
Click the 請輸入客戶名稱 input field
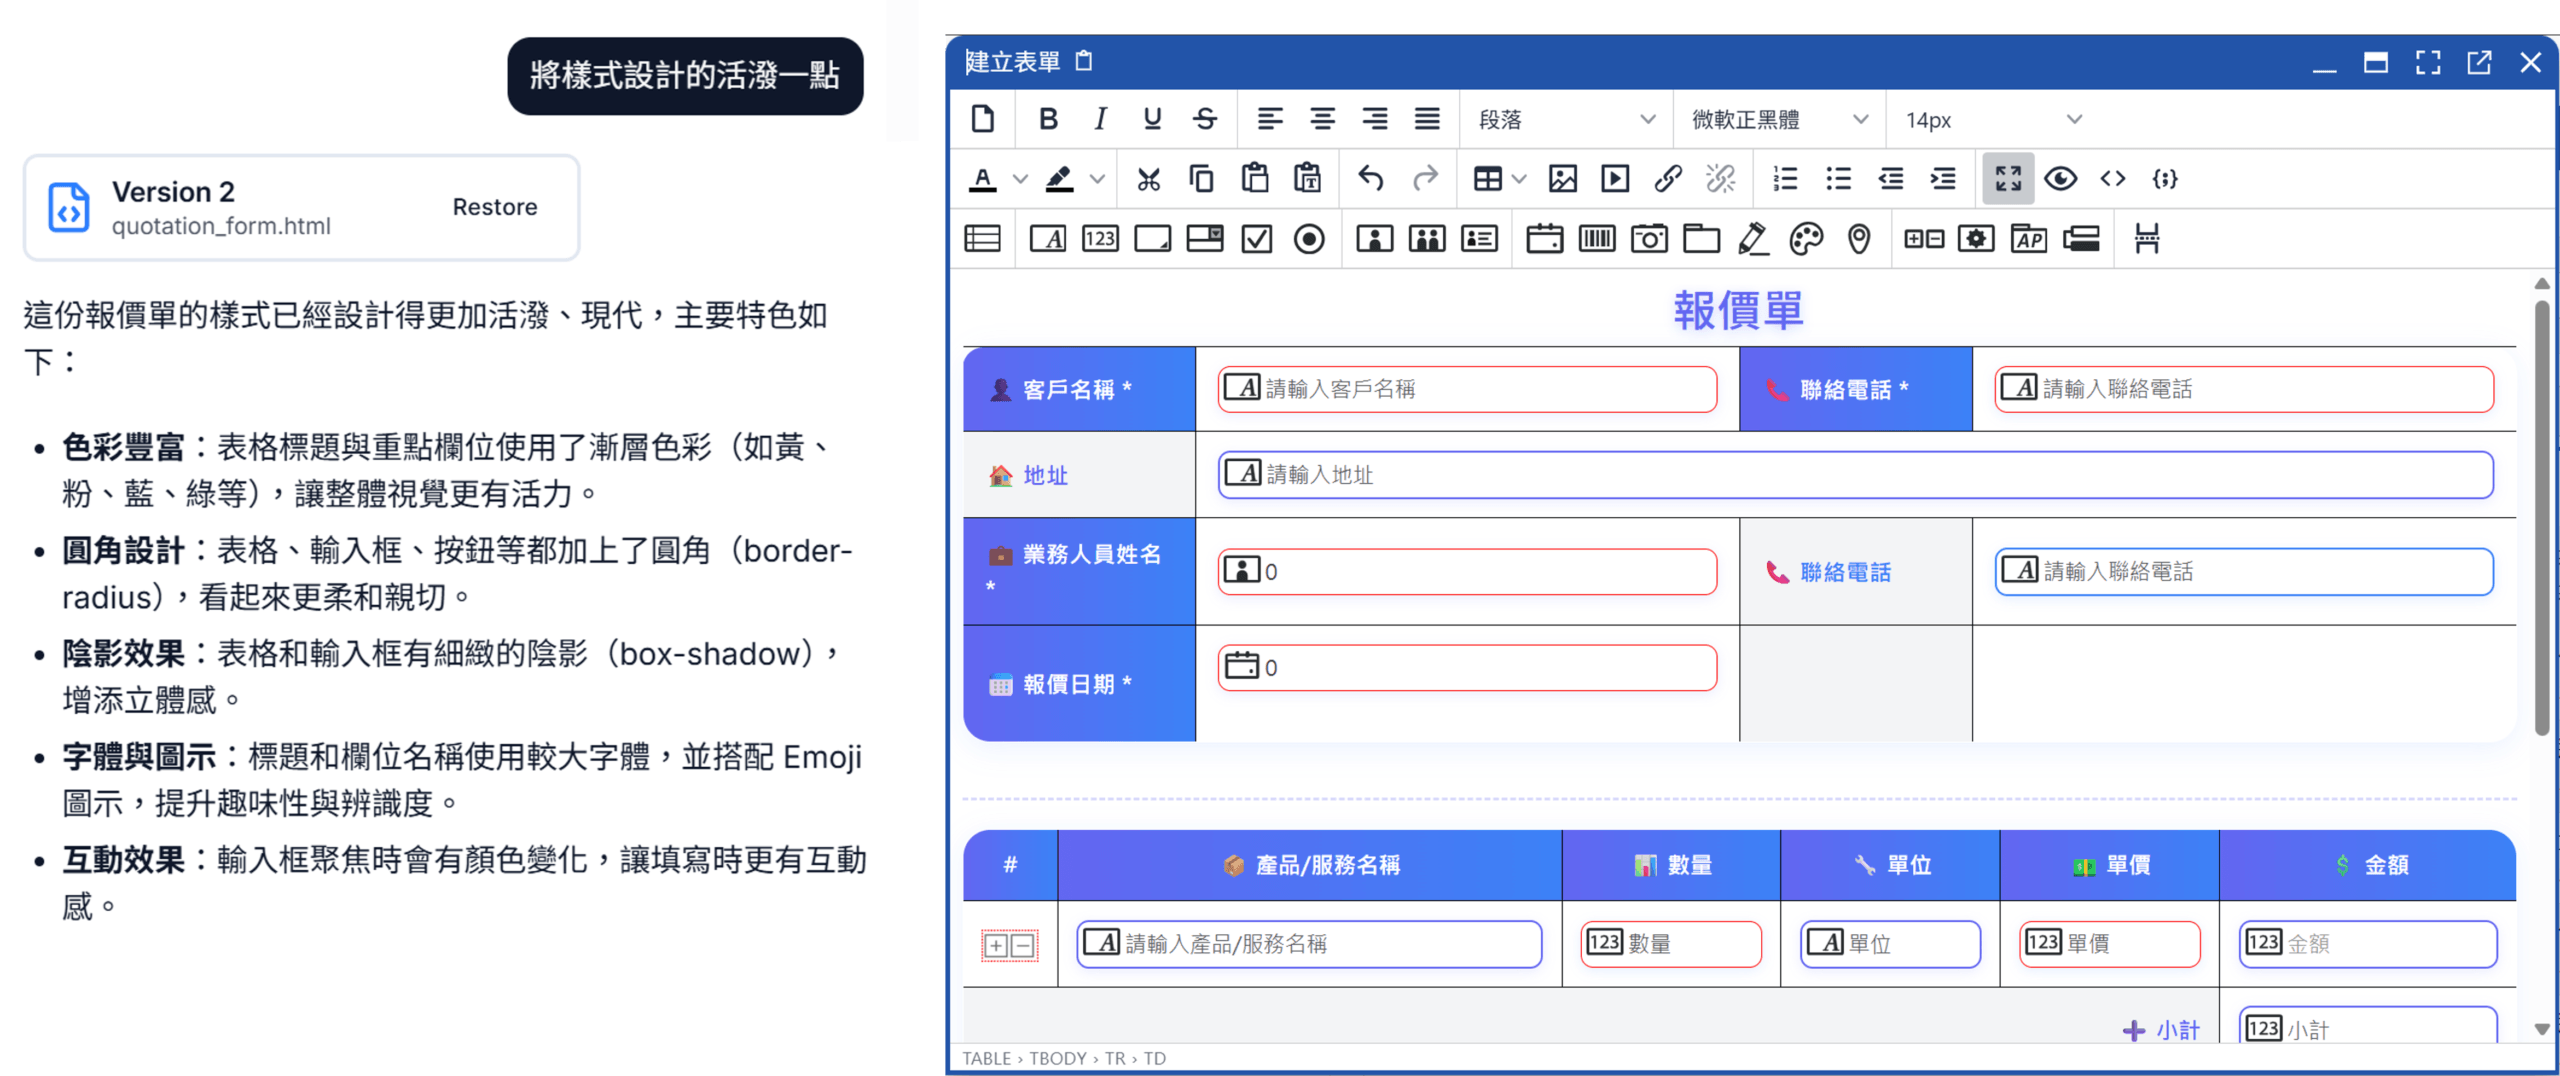click(1467, 389)
